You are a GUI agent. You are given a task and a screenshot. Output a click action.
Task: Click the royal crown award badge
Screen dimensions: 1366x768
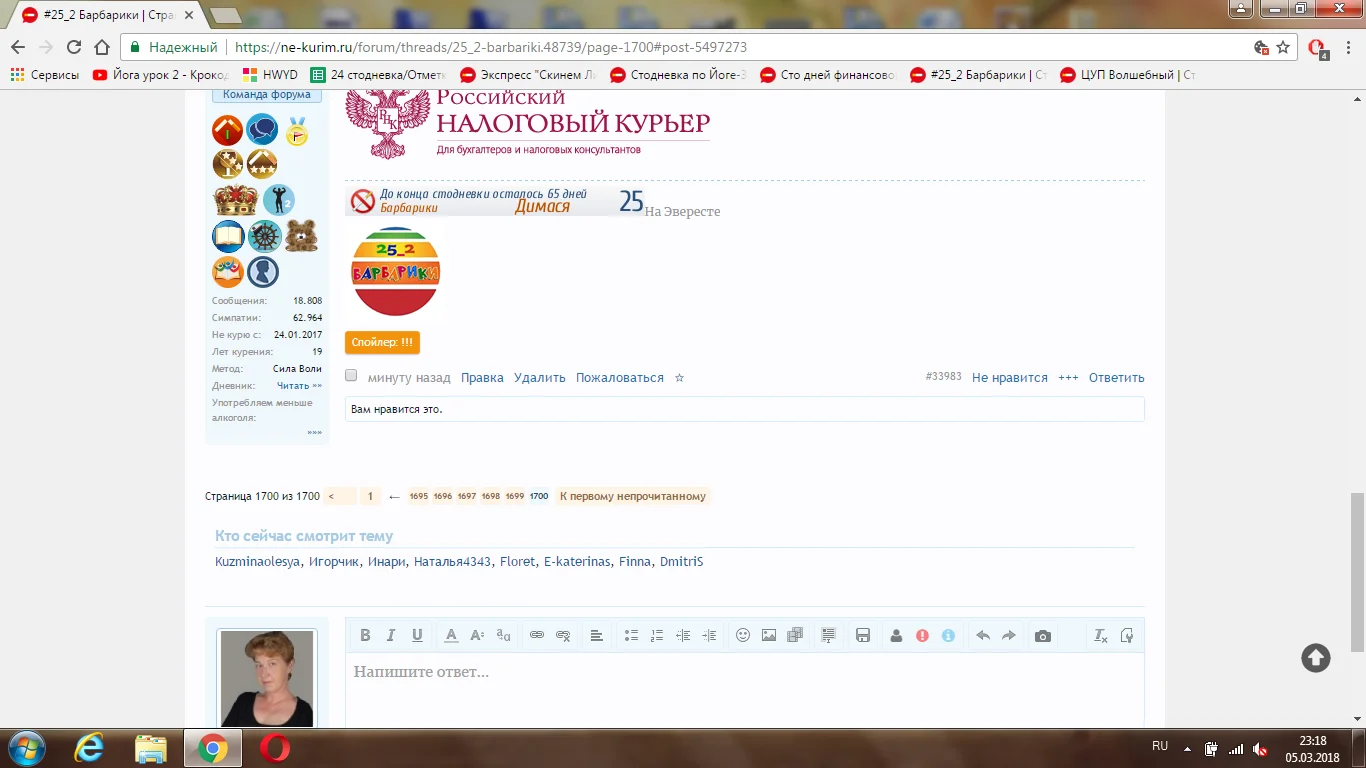(x=236, y=200)
